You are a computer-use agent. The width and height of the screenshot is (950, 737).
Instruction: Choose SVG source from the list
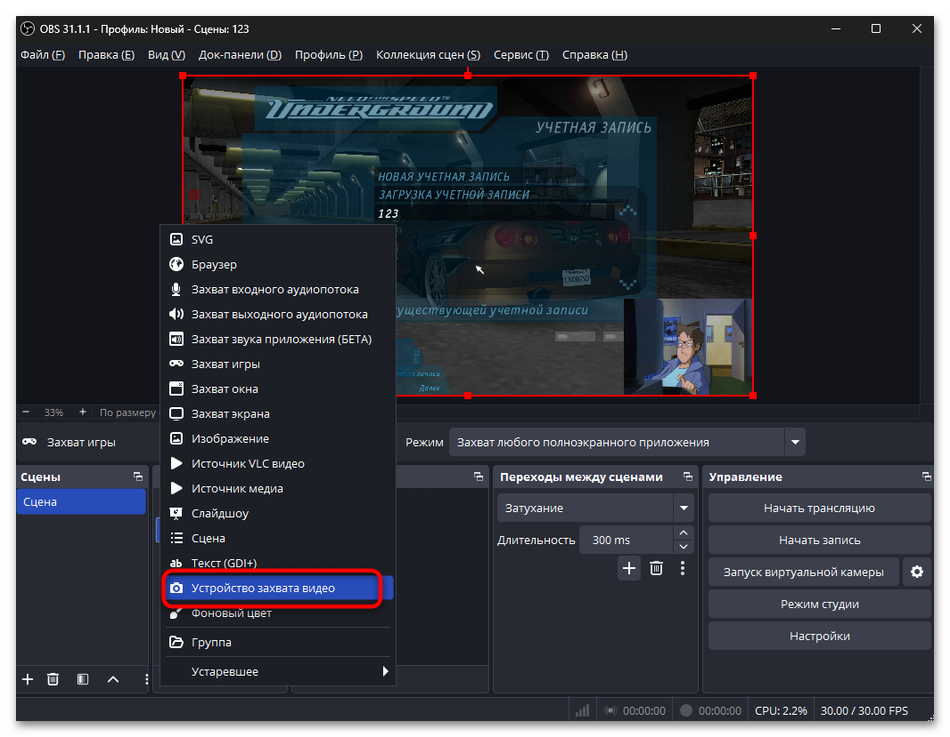click(x=279, y=239)
